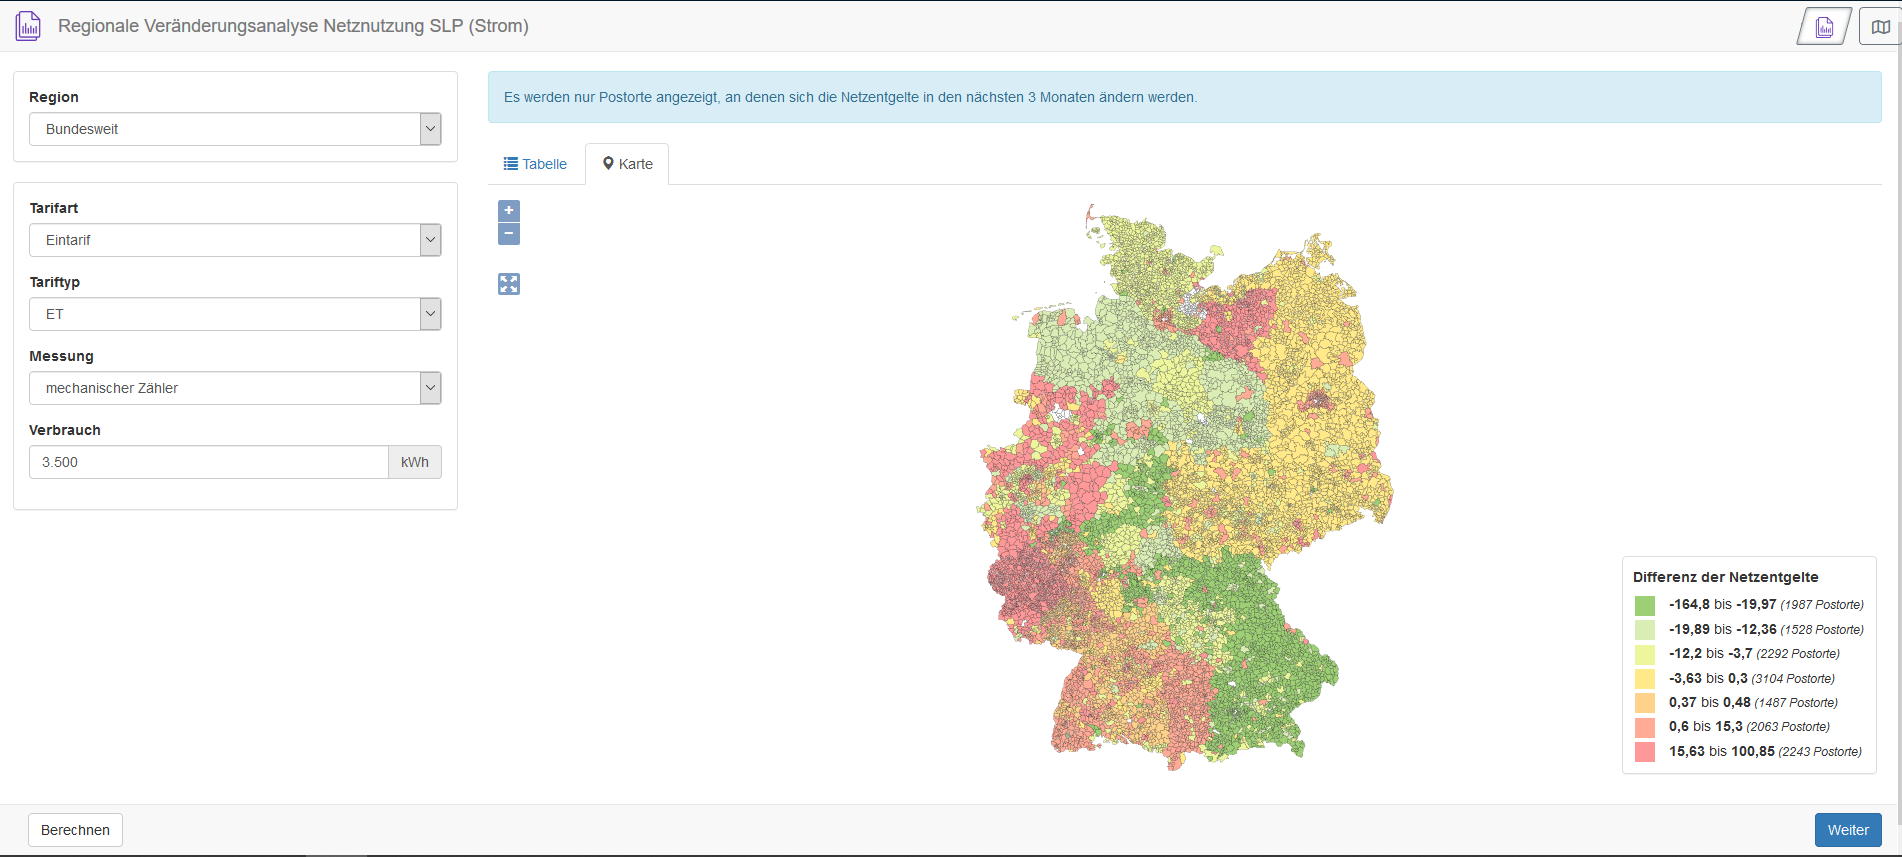Open the Messung dropdown for mechanischer Zähler

235,388
